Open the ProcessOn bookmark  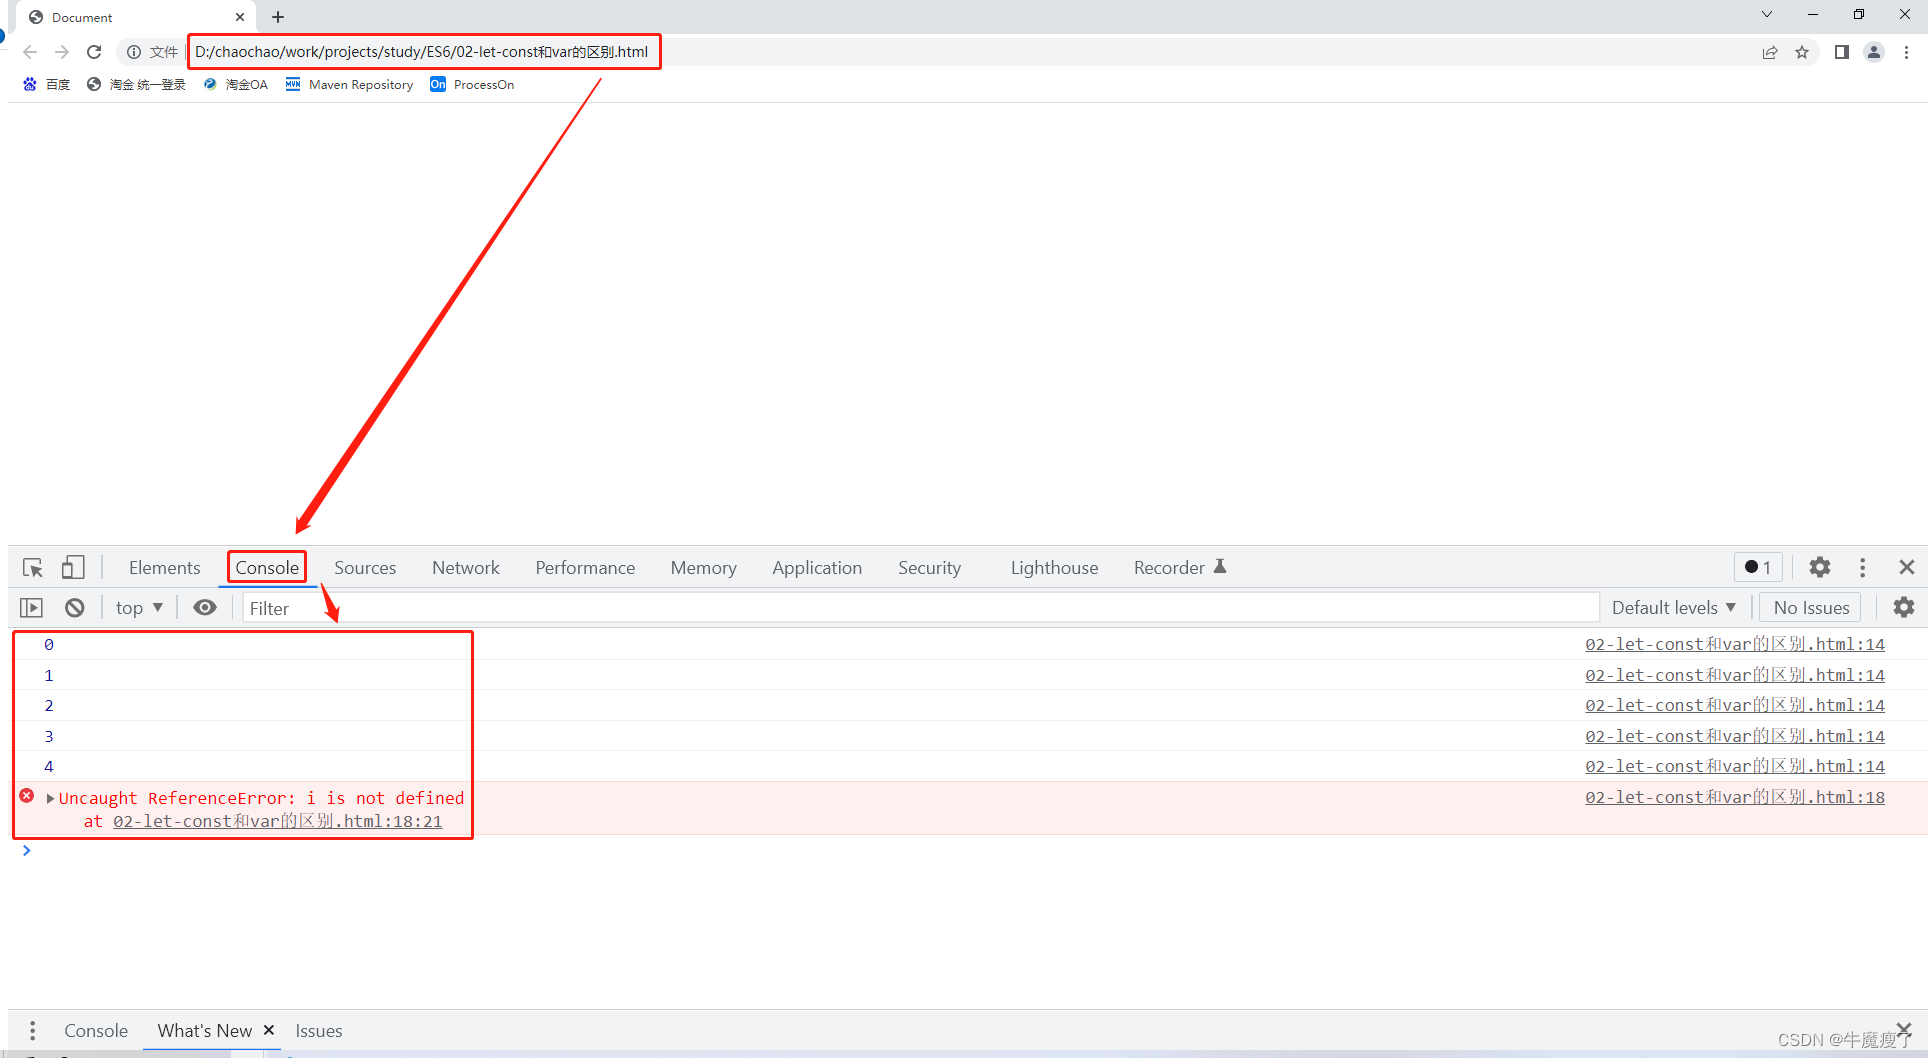472,85
